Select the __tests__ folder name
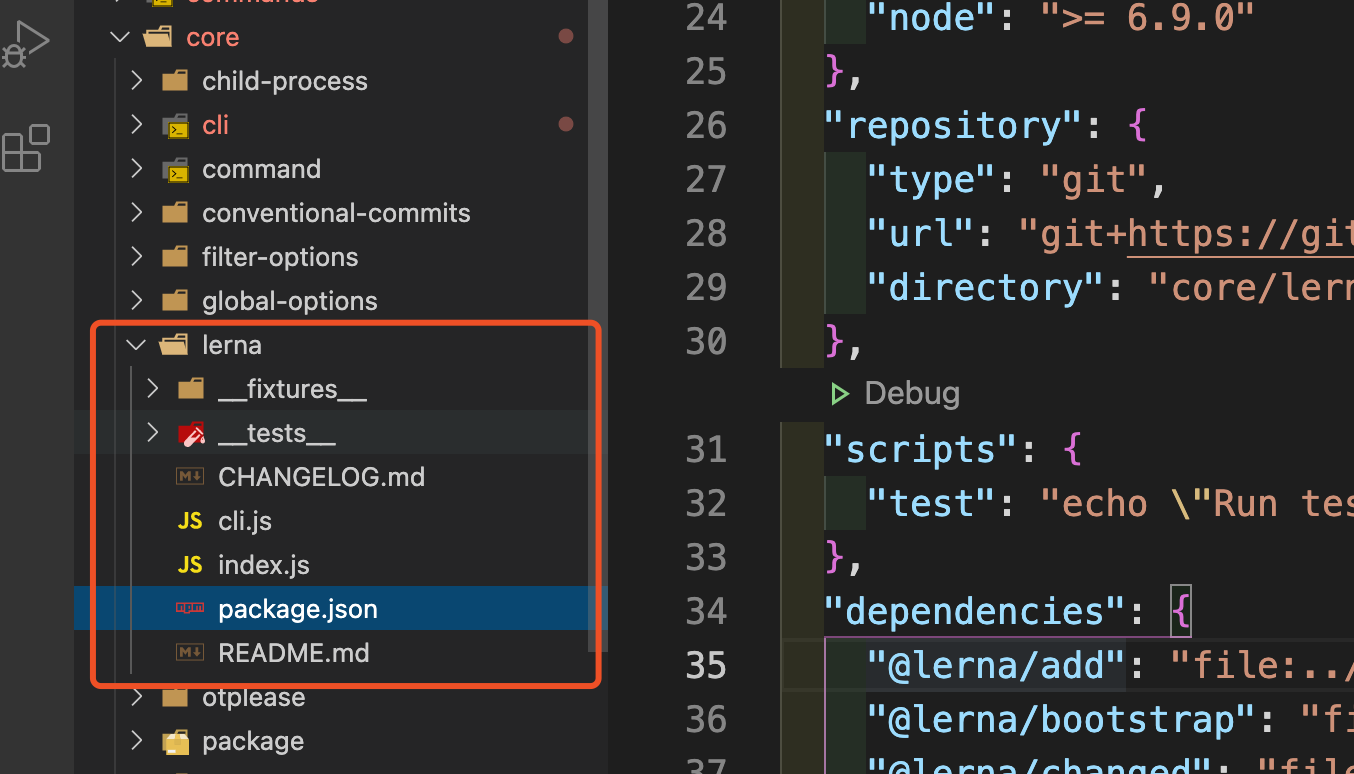1354x774 pixels. coord(277,433)
